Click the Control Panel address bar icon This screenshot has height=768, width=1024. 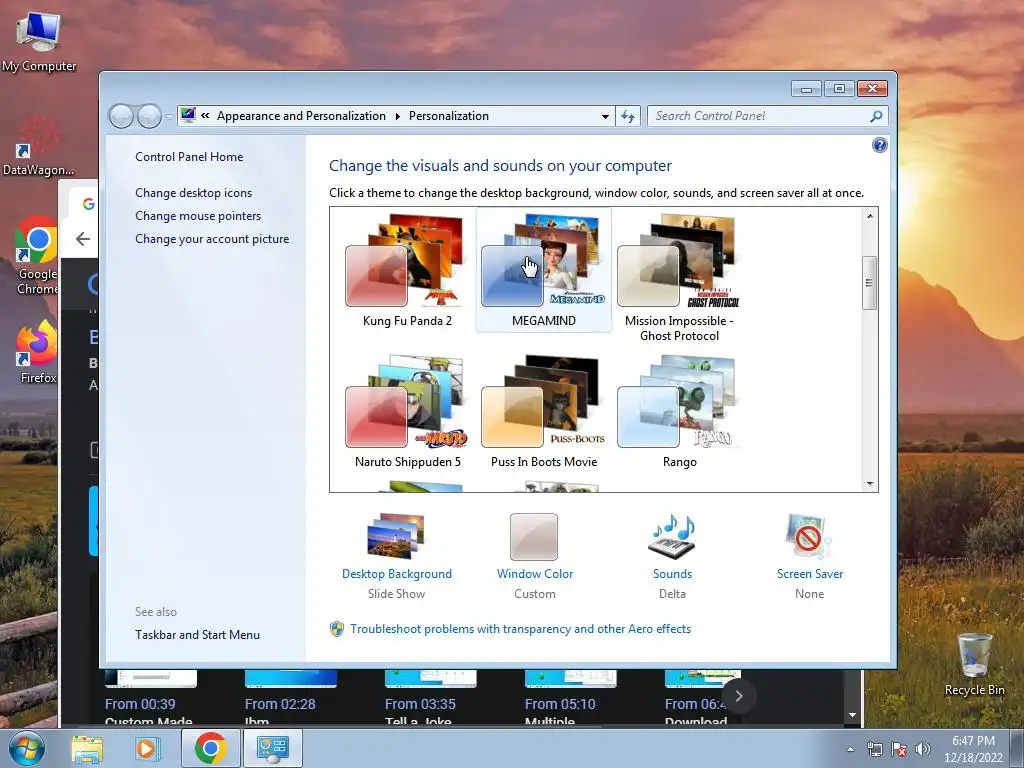188,116
